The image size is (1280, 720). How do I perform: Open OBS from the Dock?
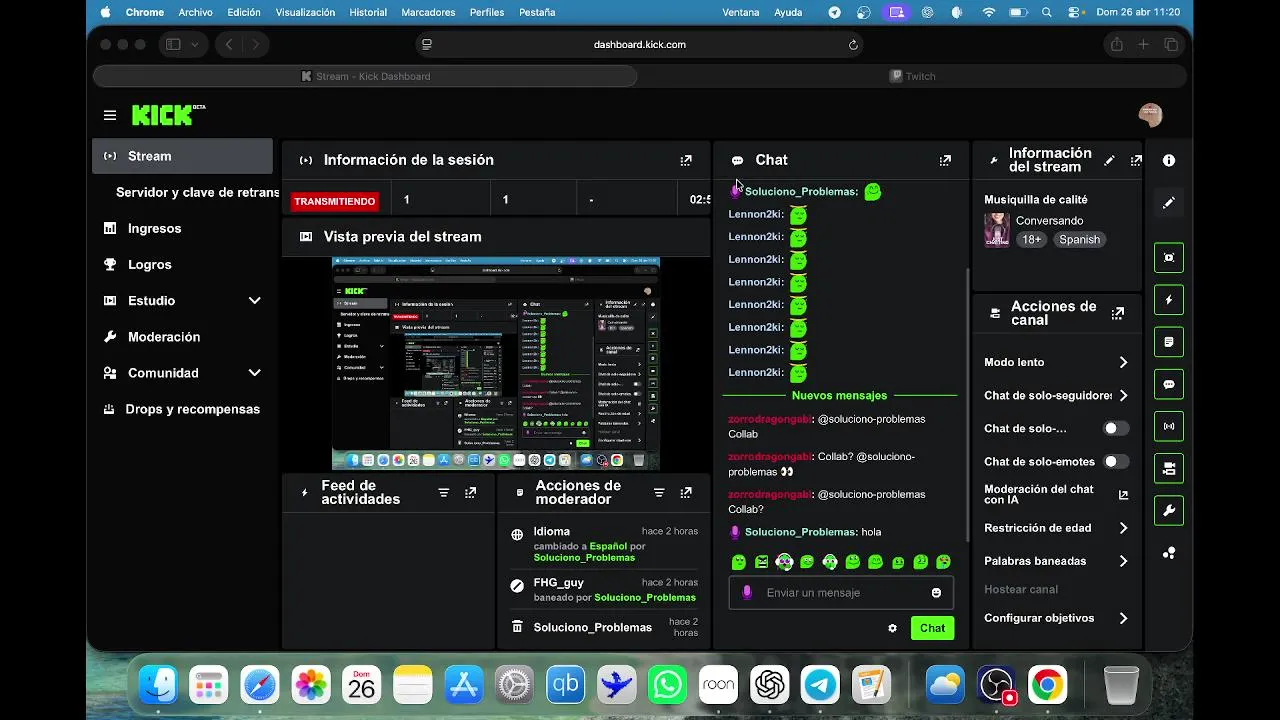point(996,685)
